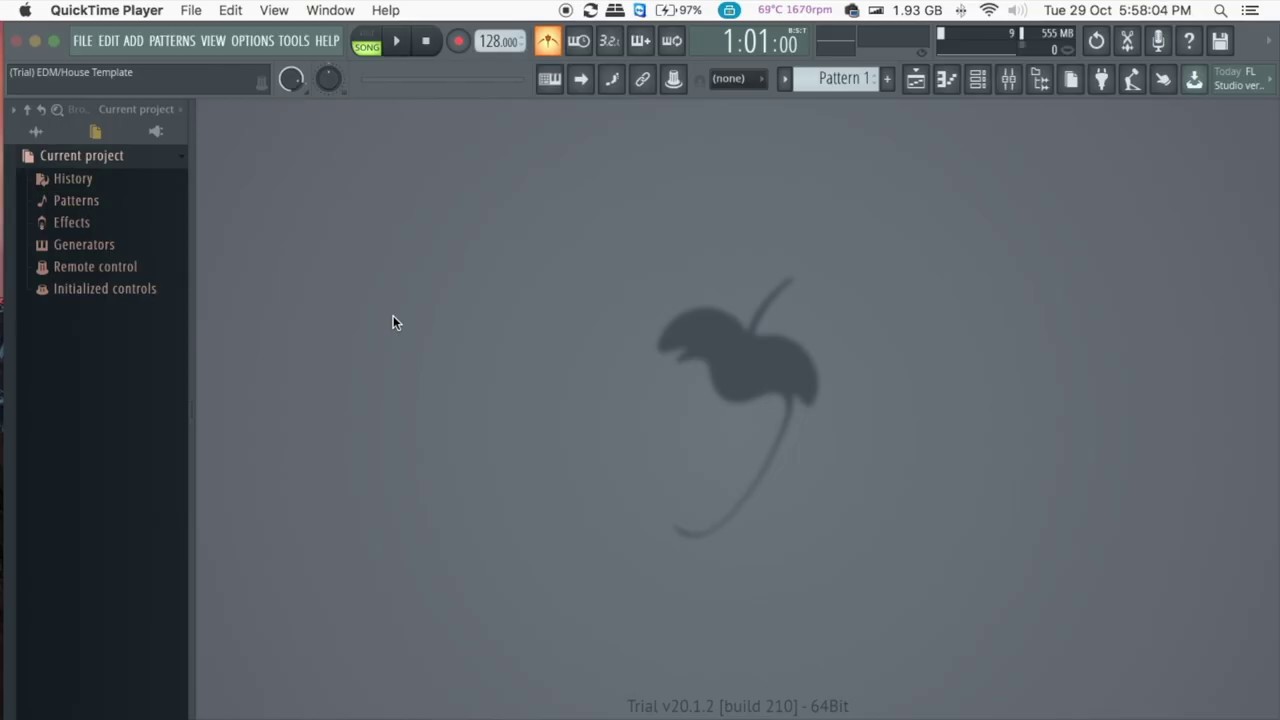The height and width of the screenshot is (720, 1280).
Task: Click the scissors audio editor icon
Action: point(1127,41)
